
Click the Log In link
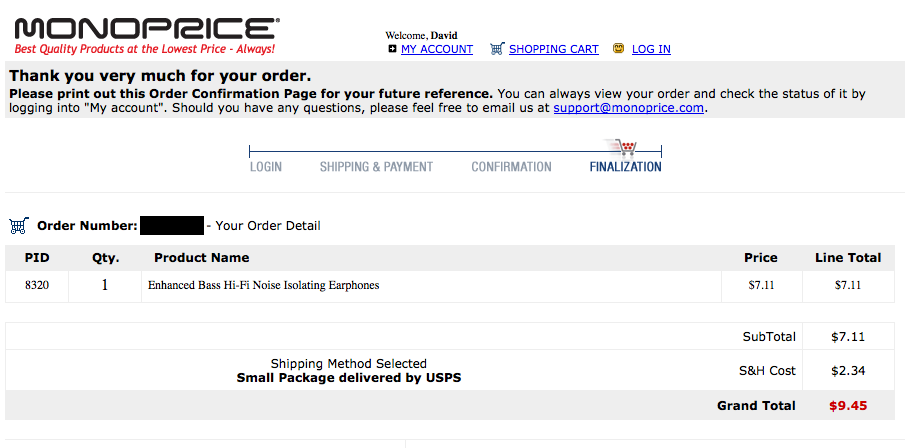point(651,49)
